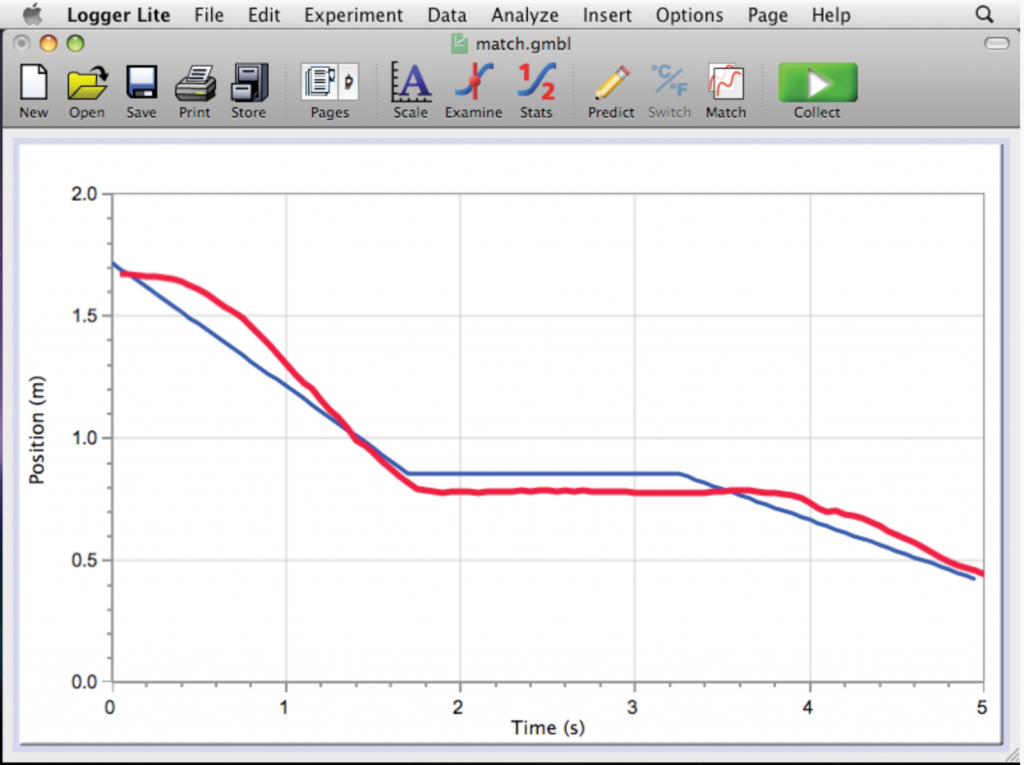Open the Insert menu

607,14
